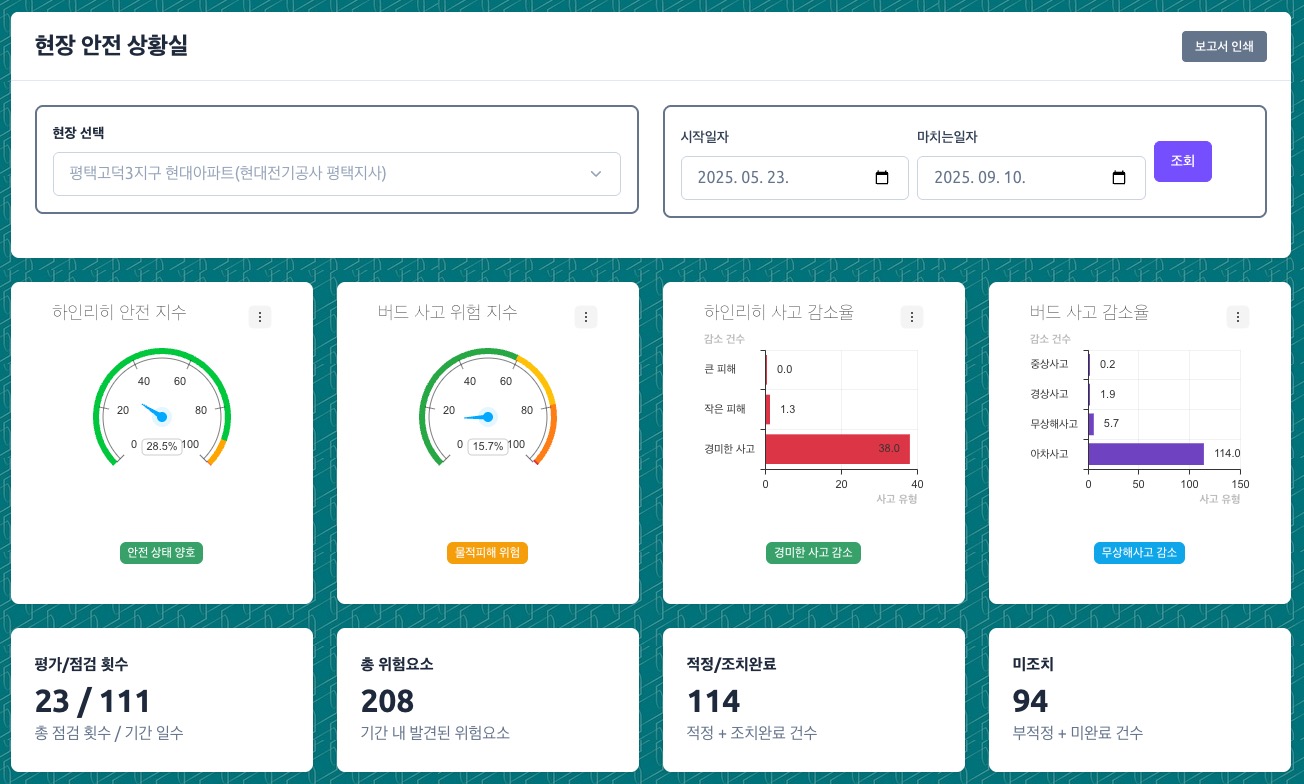Screen dimensions: 1304x784
Task: Open the 하인리히 사고 감소율 chart options menu
Action: (x=911, y=317)
